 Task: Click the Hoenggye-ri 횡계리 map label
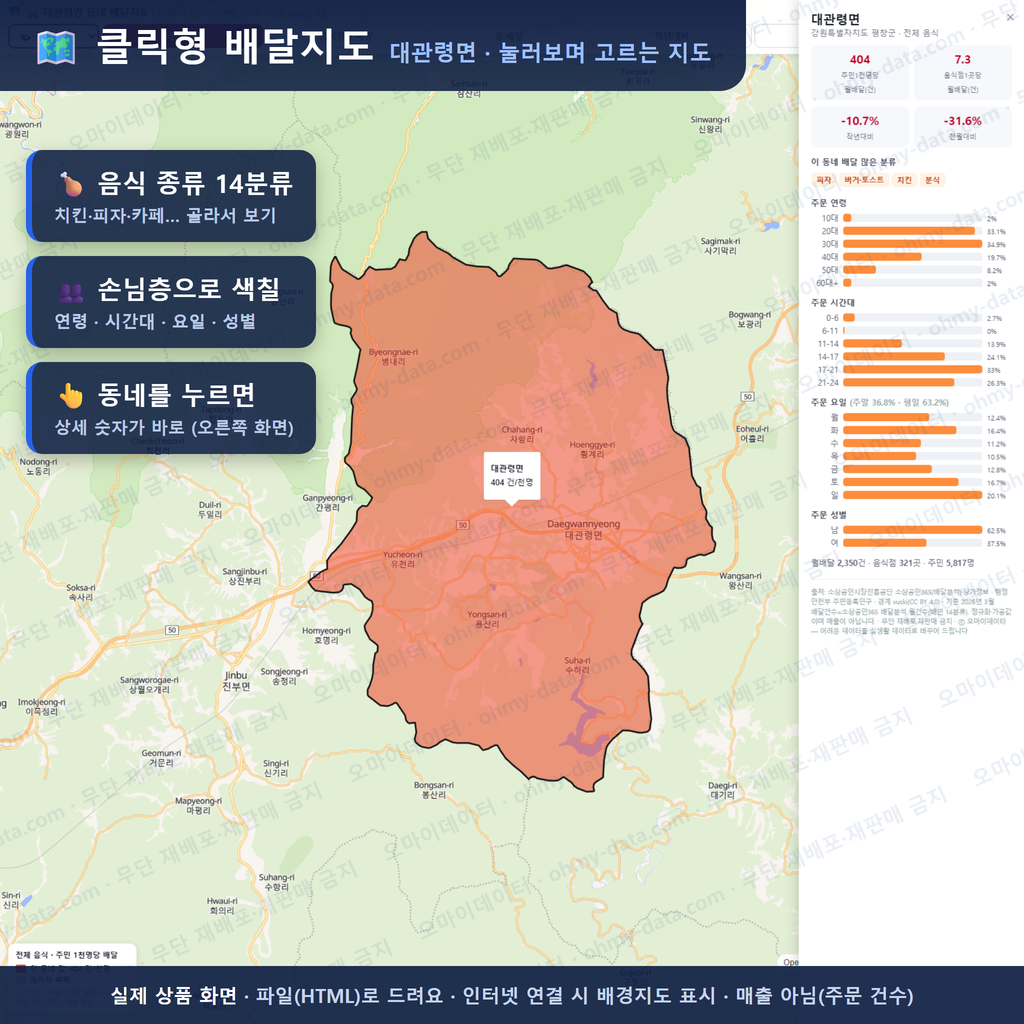tap(592, 449)
